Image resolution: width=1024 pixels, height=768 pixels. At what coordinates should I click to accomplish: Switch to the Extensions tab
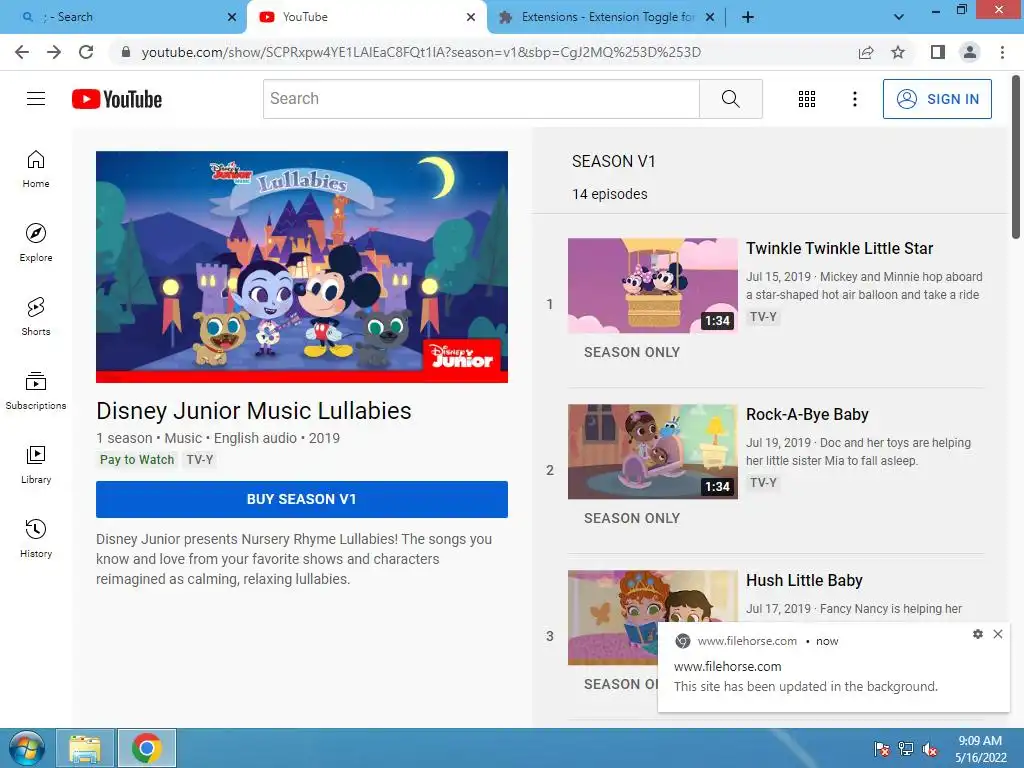point(606,17)
